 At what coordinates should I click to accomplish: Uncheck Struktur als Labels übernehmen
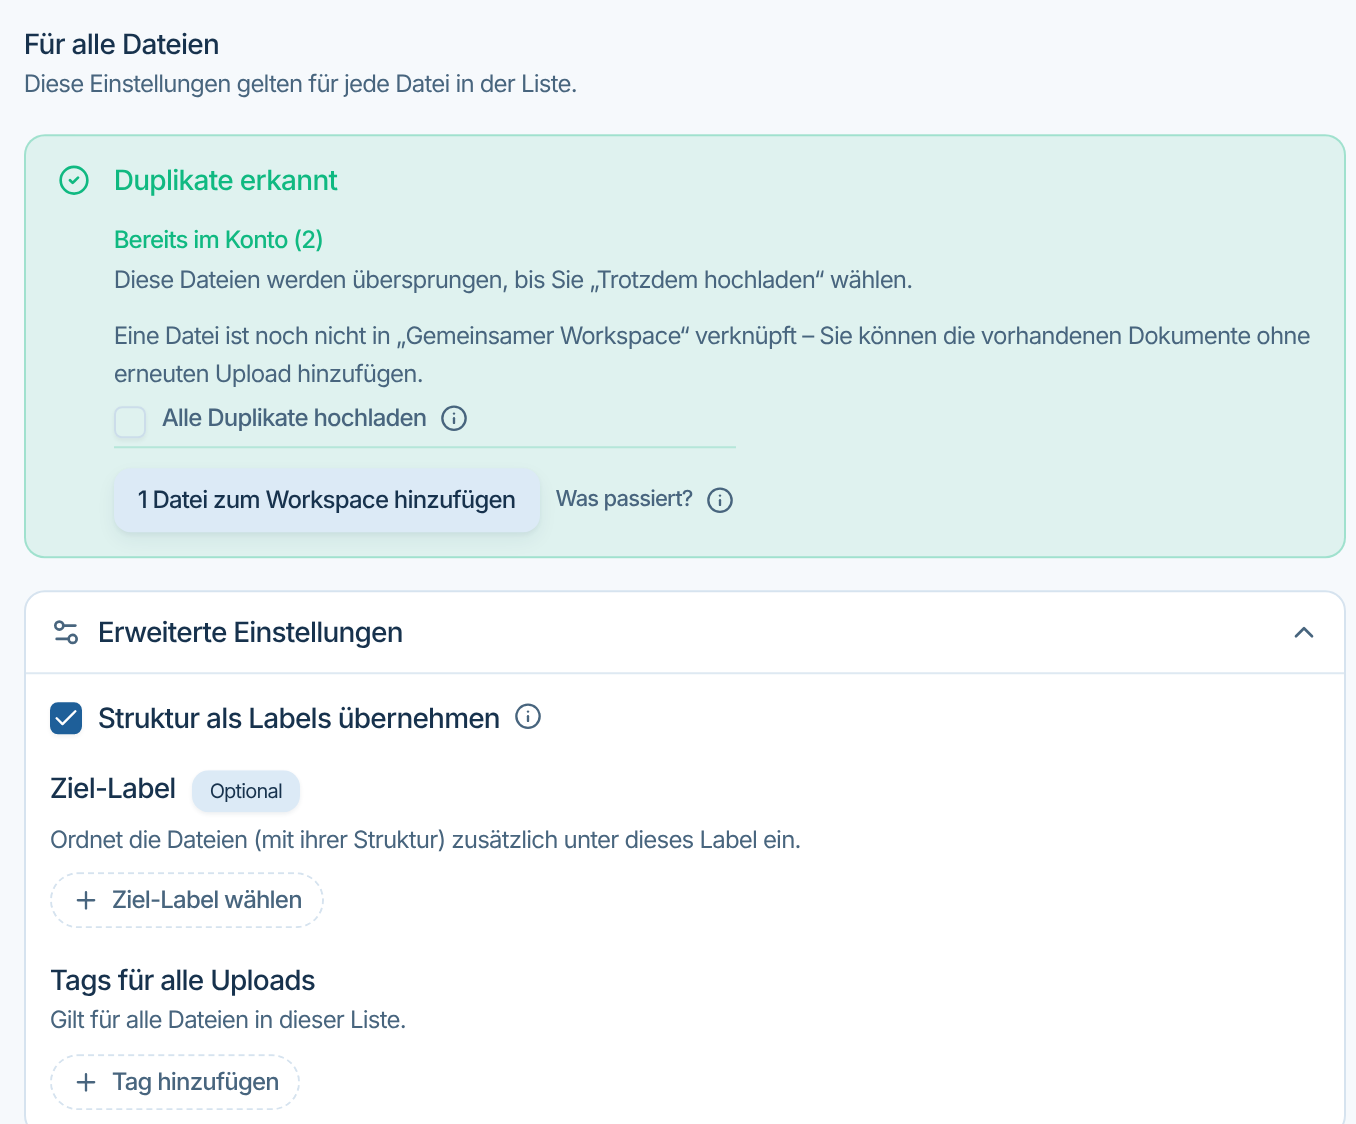coord(66,718)
